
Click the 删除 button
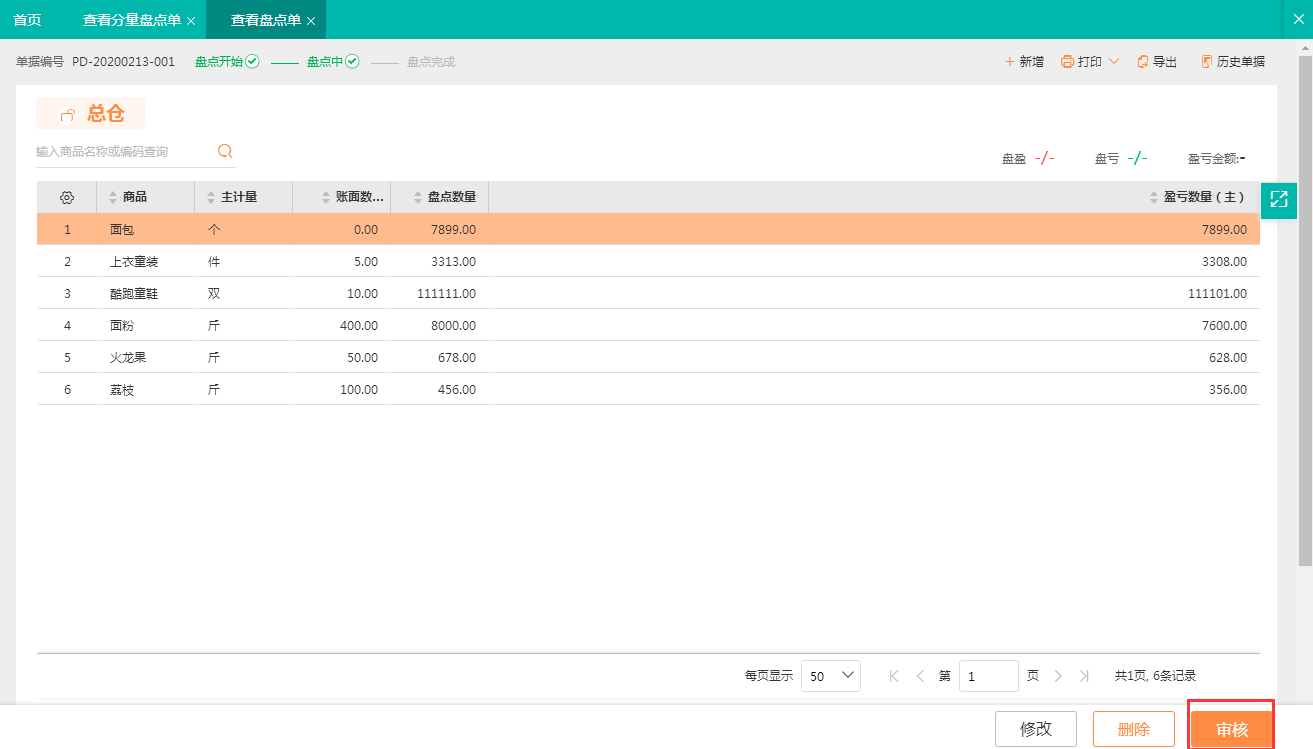pos(1133,729)
